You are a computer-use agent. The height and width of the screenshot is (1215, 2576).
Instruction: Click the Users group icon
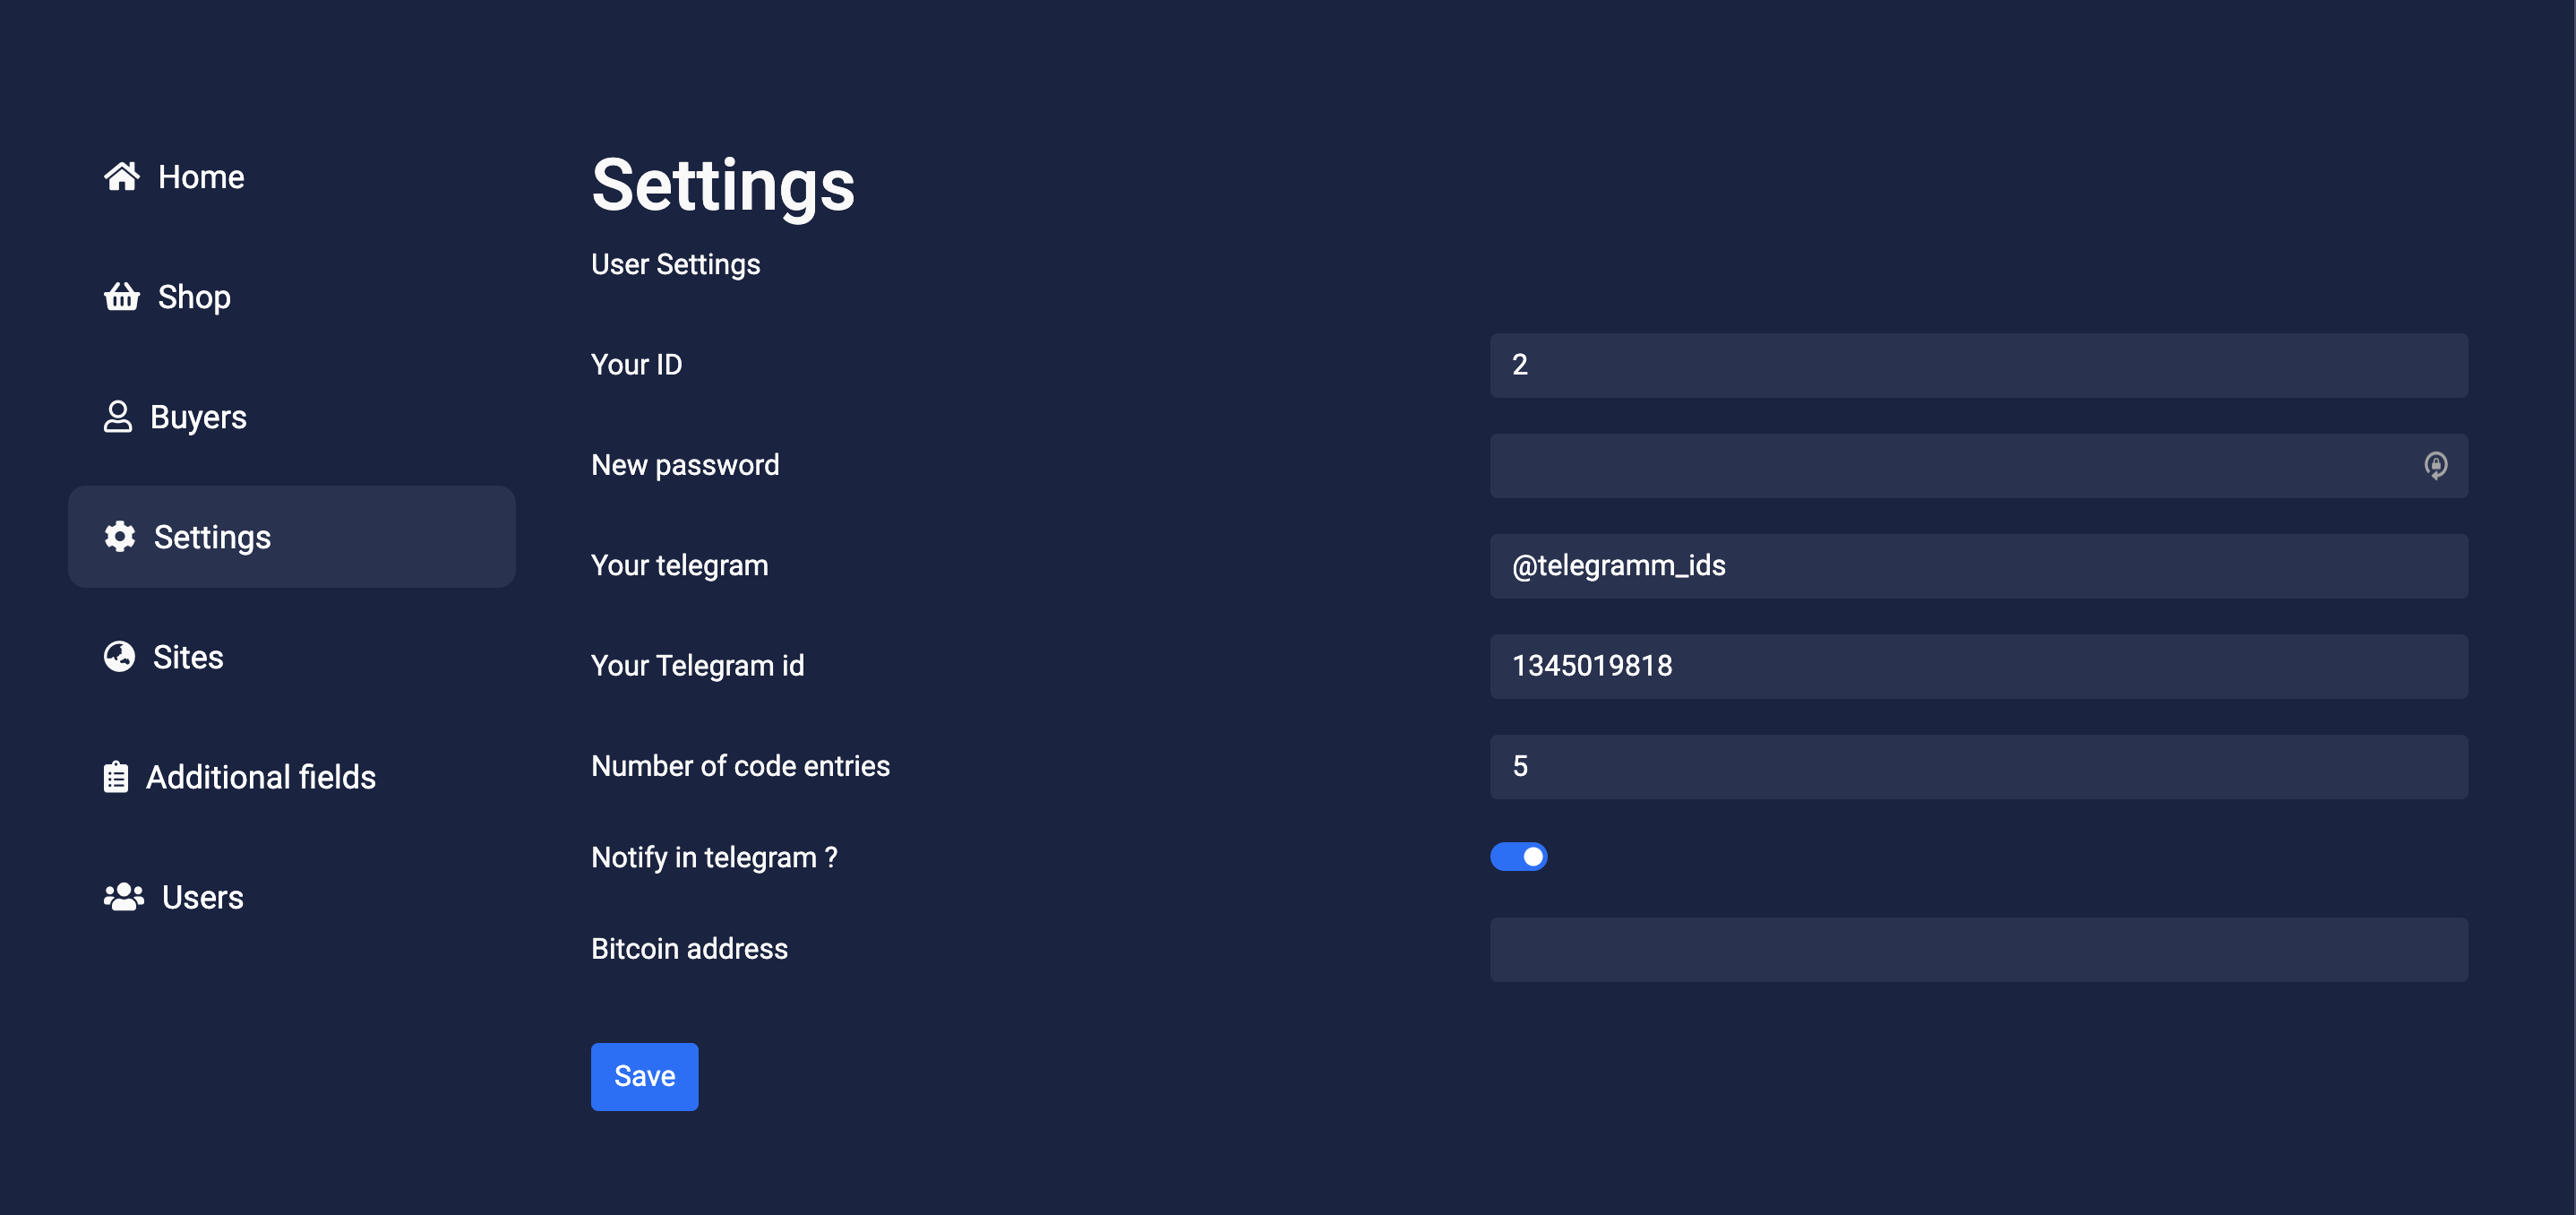click(x=124, y=897)
